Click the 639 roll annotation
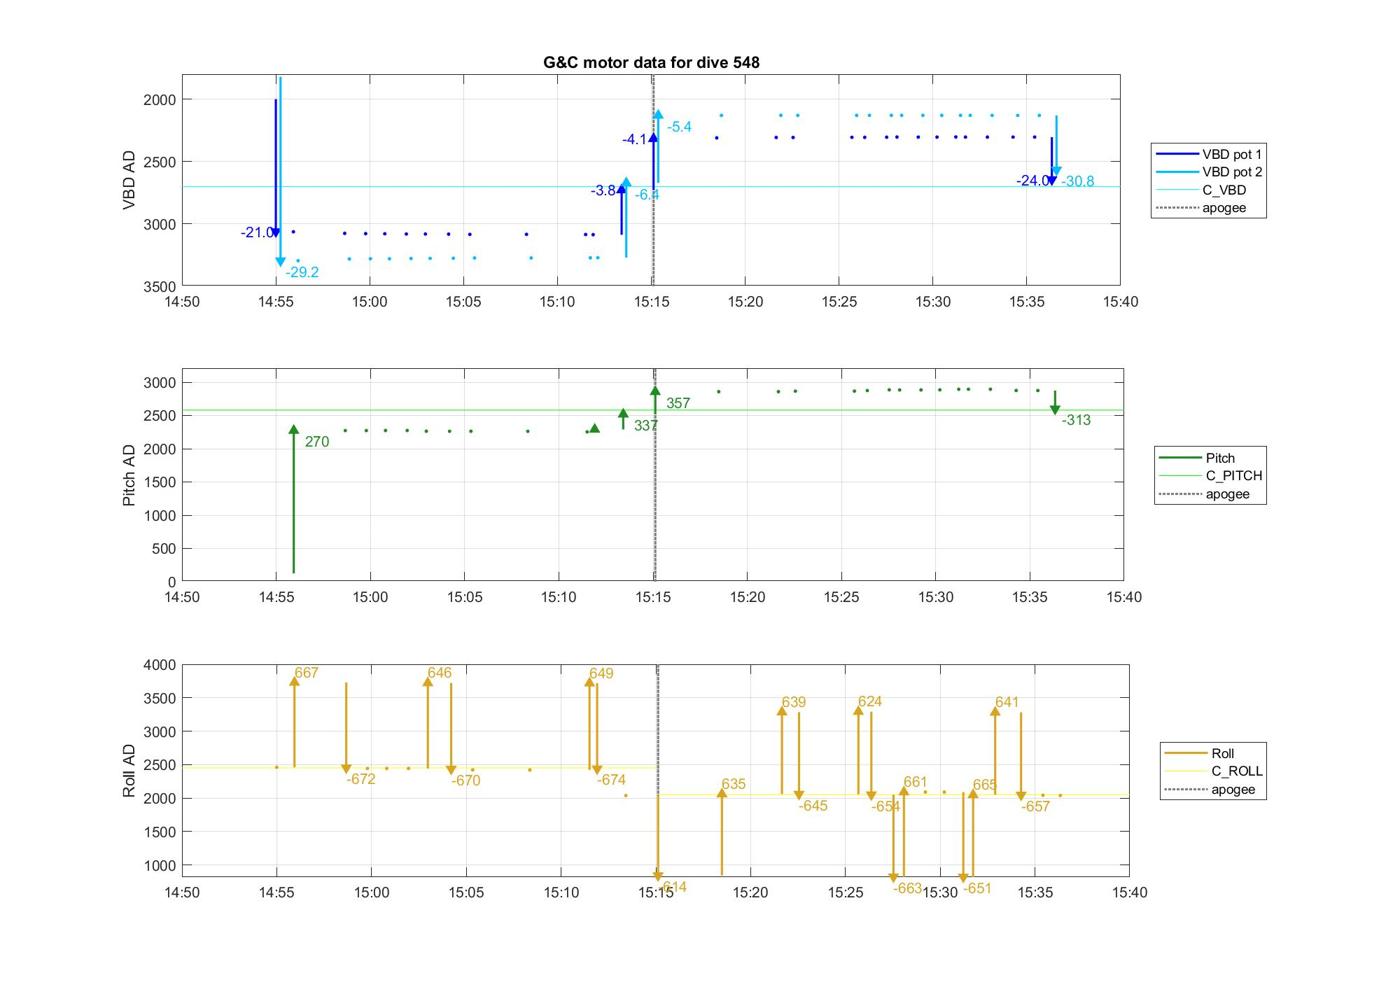 [x=794, y=702]
